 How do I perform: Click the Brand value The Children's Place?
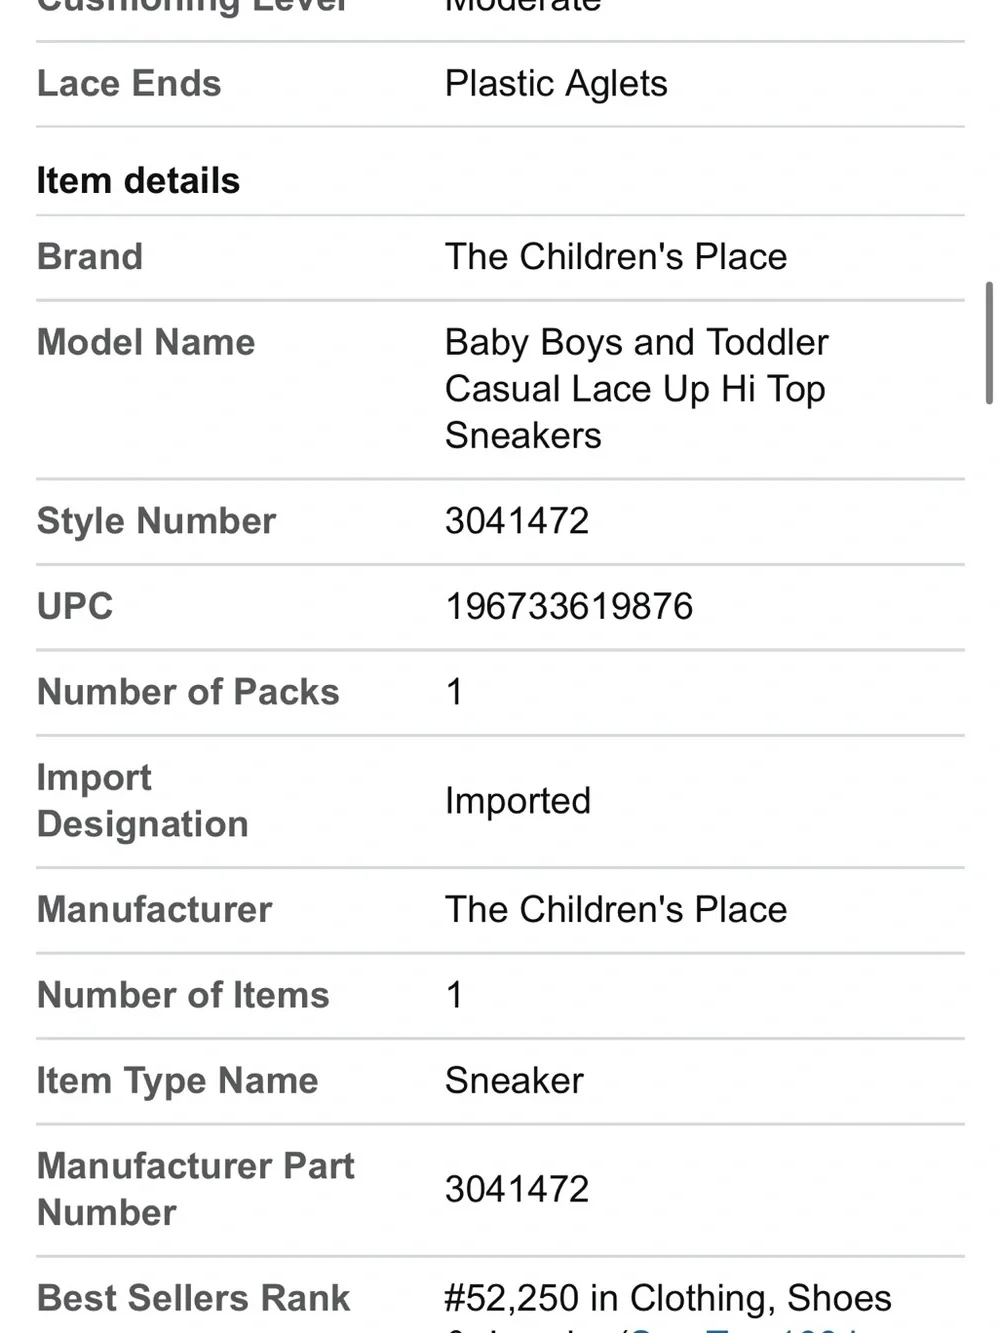click(x=616, y=257)
